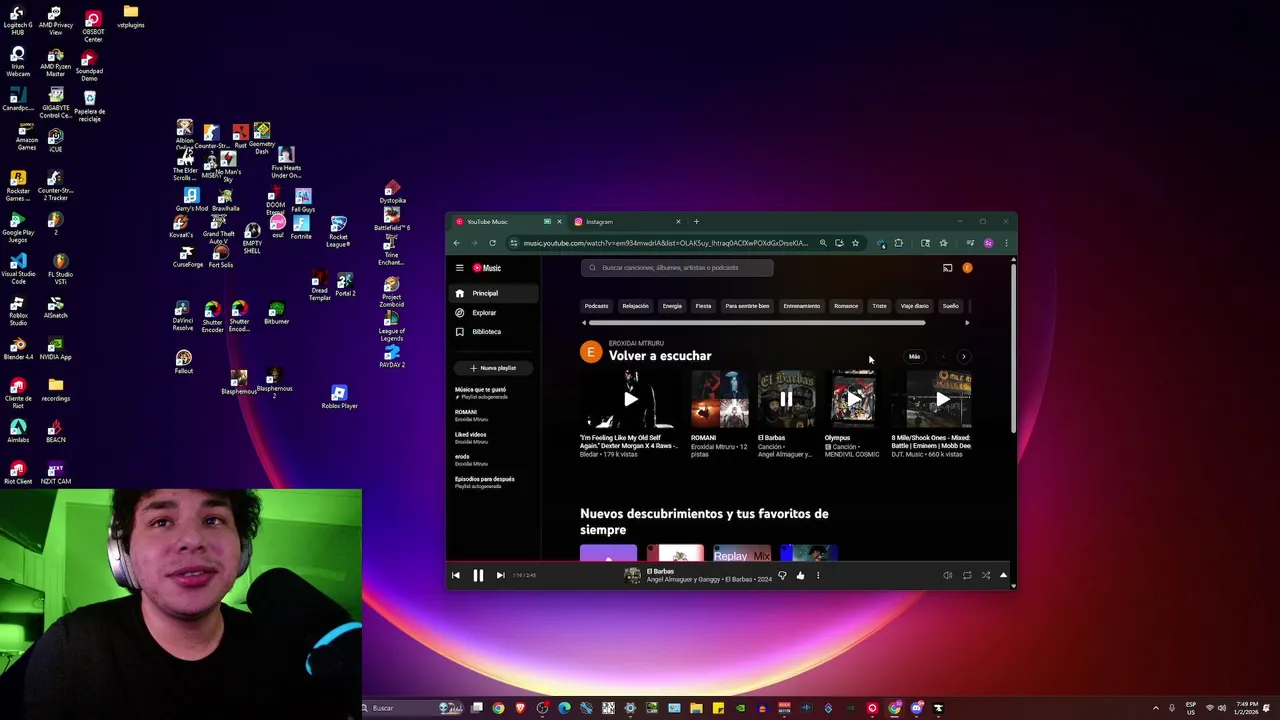Open the Música que te gustó playlist
This screenshot has height=720, width=1280.
[x=481, y=393]
